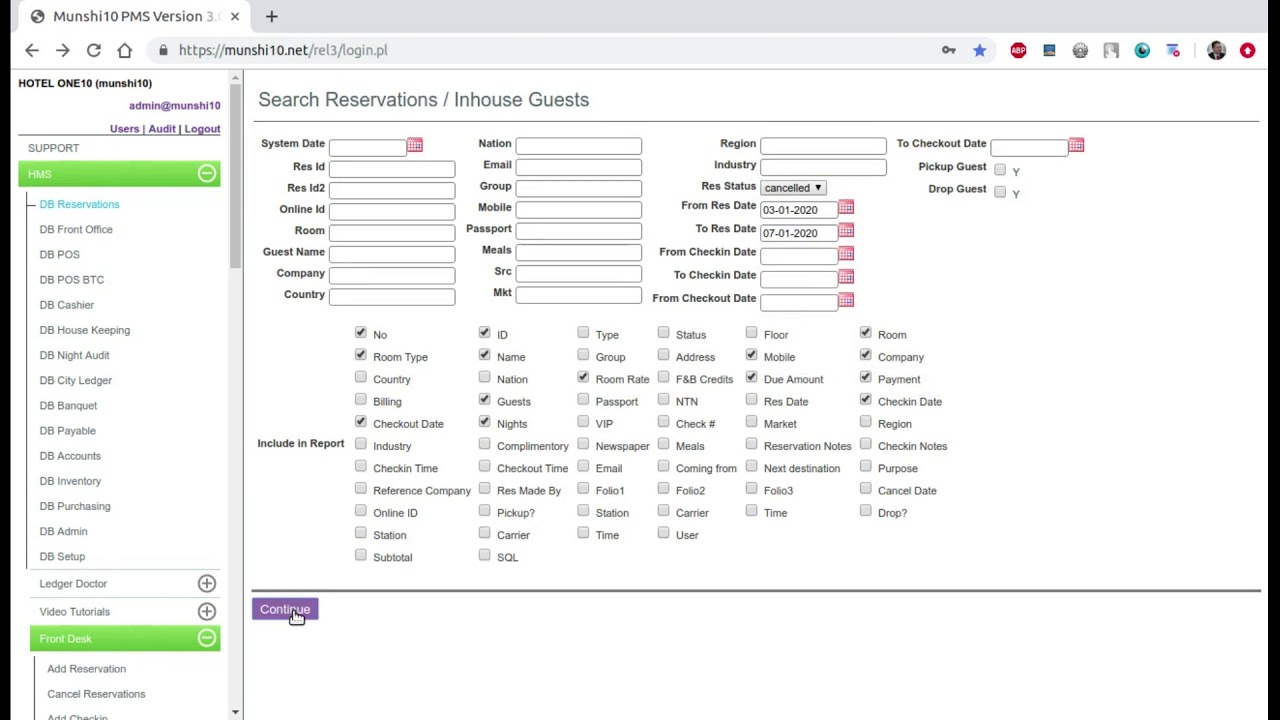Reload the page with refresh icon
The height and width of the screenshot is (720, 1280).
click(94, 50)
